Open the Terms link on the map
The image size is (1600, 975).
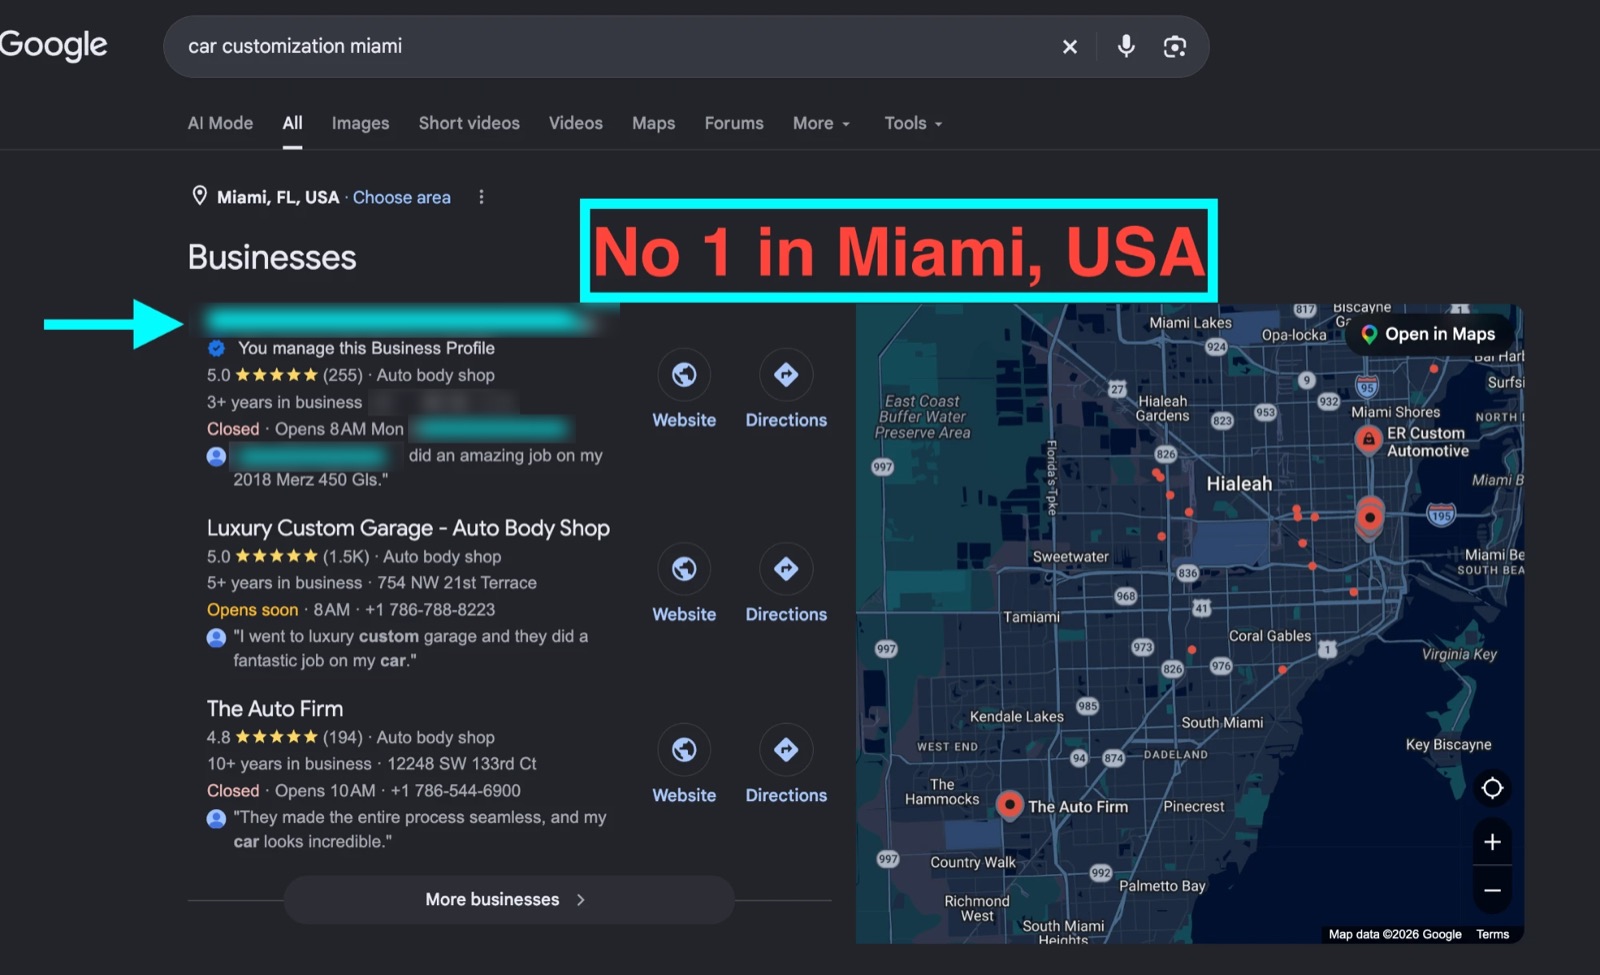click(1492, 934)
